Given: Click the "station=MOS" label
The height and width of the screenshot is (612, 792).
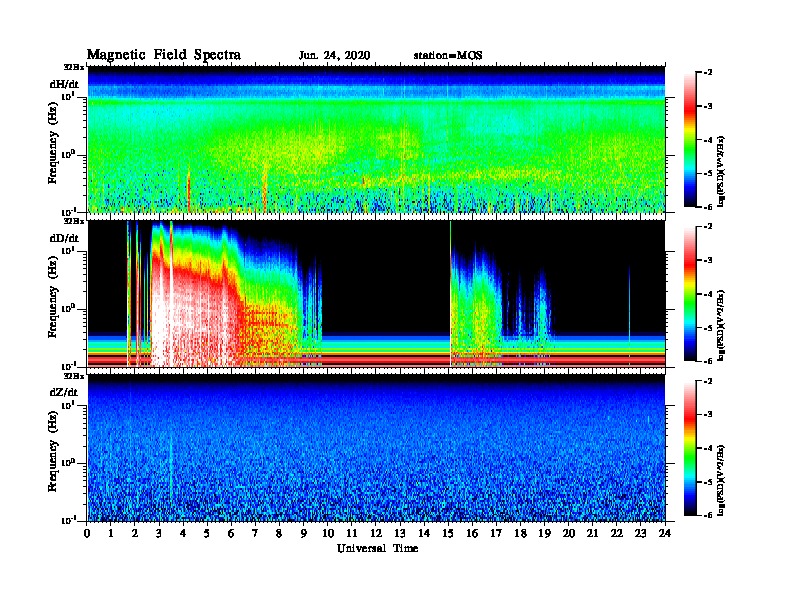Looking at the screenshot, I should pos(448,56).
